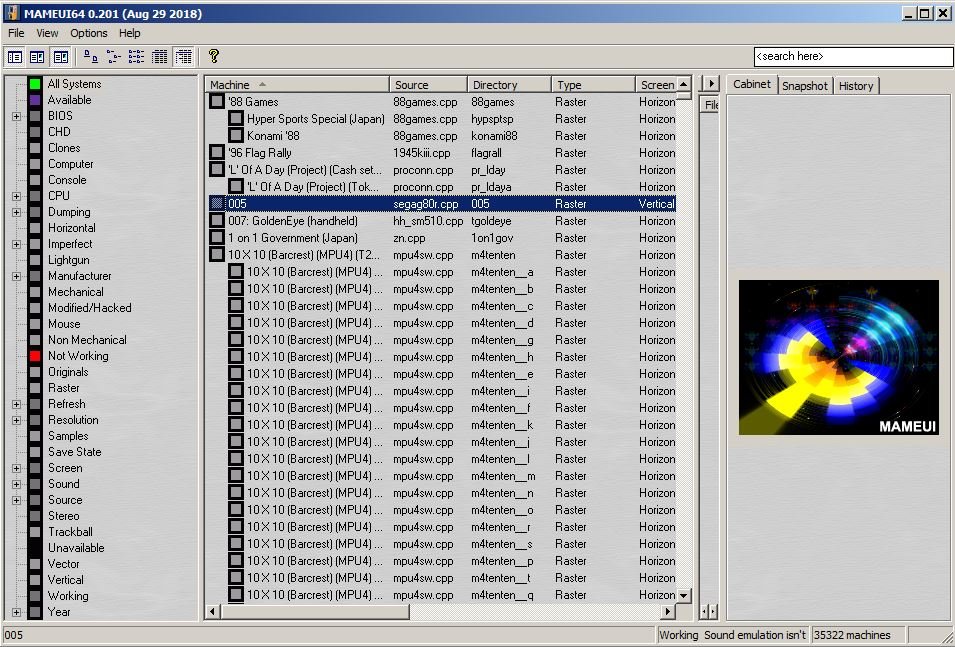The image size is (955, 647).
Task: Click the MAMEUI icon in title bar
Action: 12,13
